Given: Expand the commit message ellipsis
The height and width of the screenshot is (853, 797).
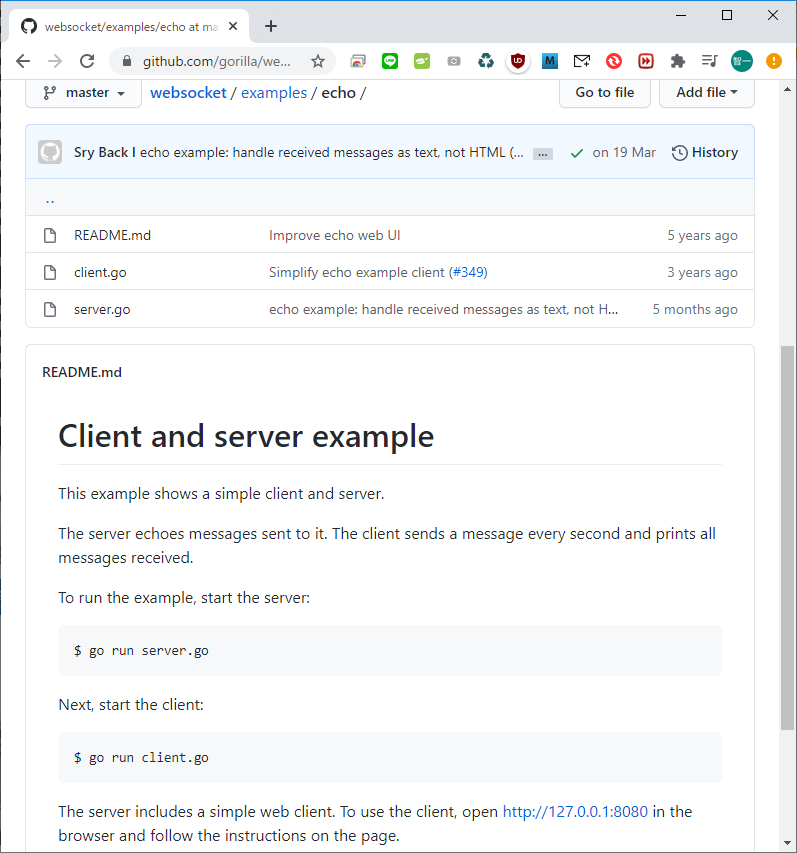Looking at the screenshot, I should pyautogui.click(x=542, y=154).
